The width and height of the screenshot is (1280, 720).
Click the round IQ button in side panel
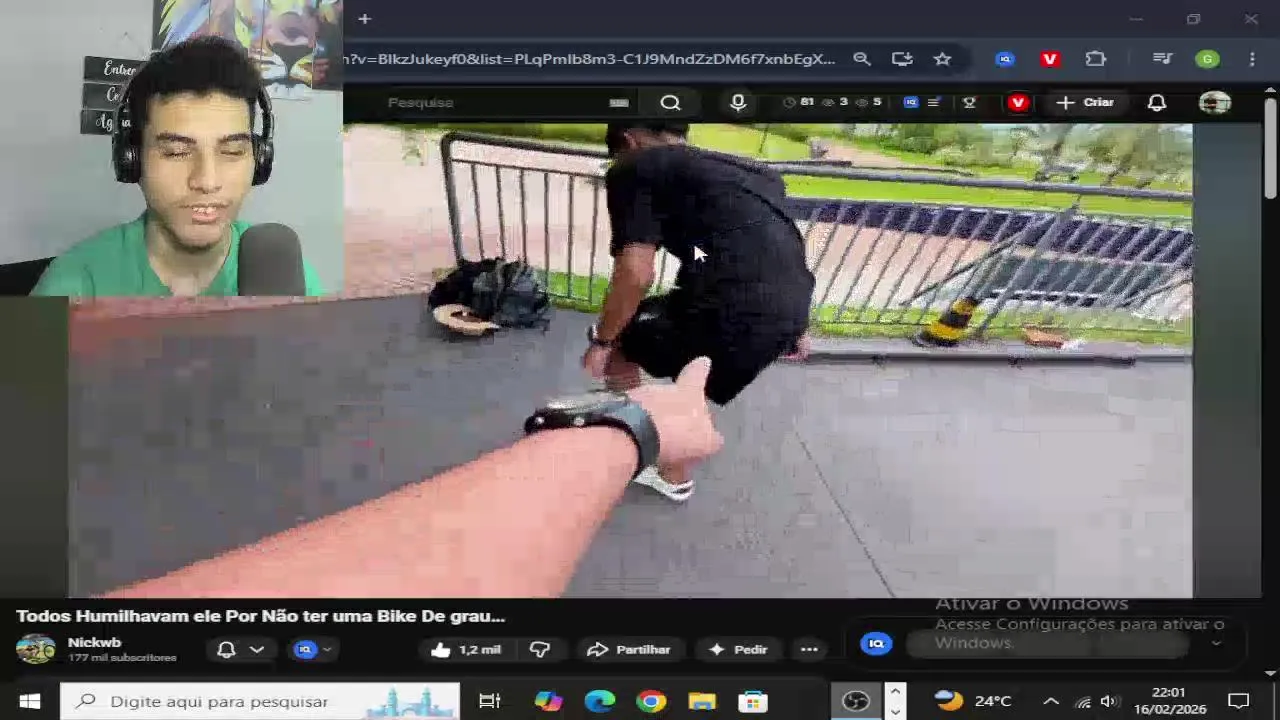pyautogui.click(x=877, y=643)
